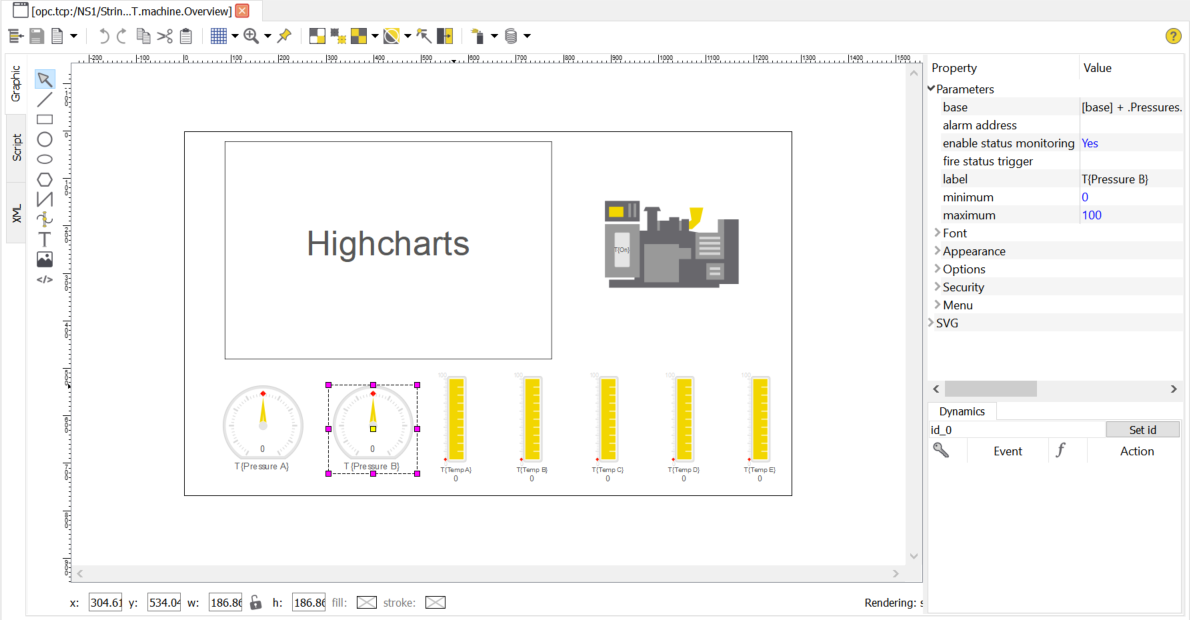Click the Save floppy disk icon

tap(37, 36)
